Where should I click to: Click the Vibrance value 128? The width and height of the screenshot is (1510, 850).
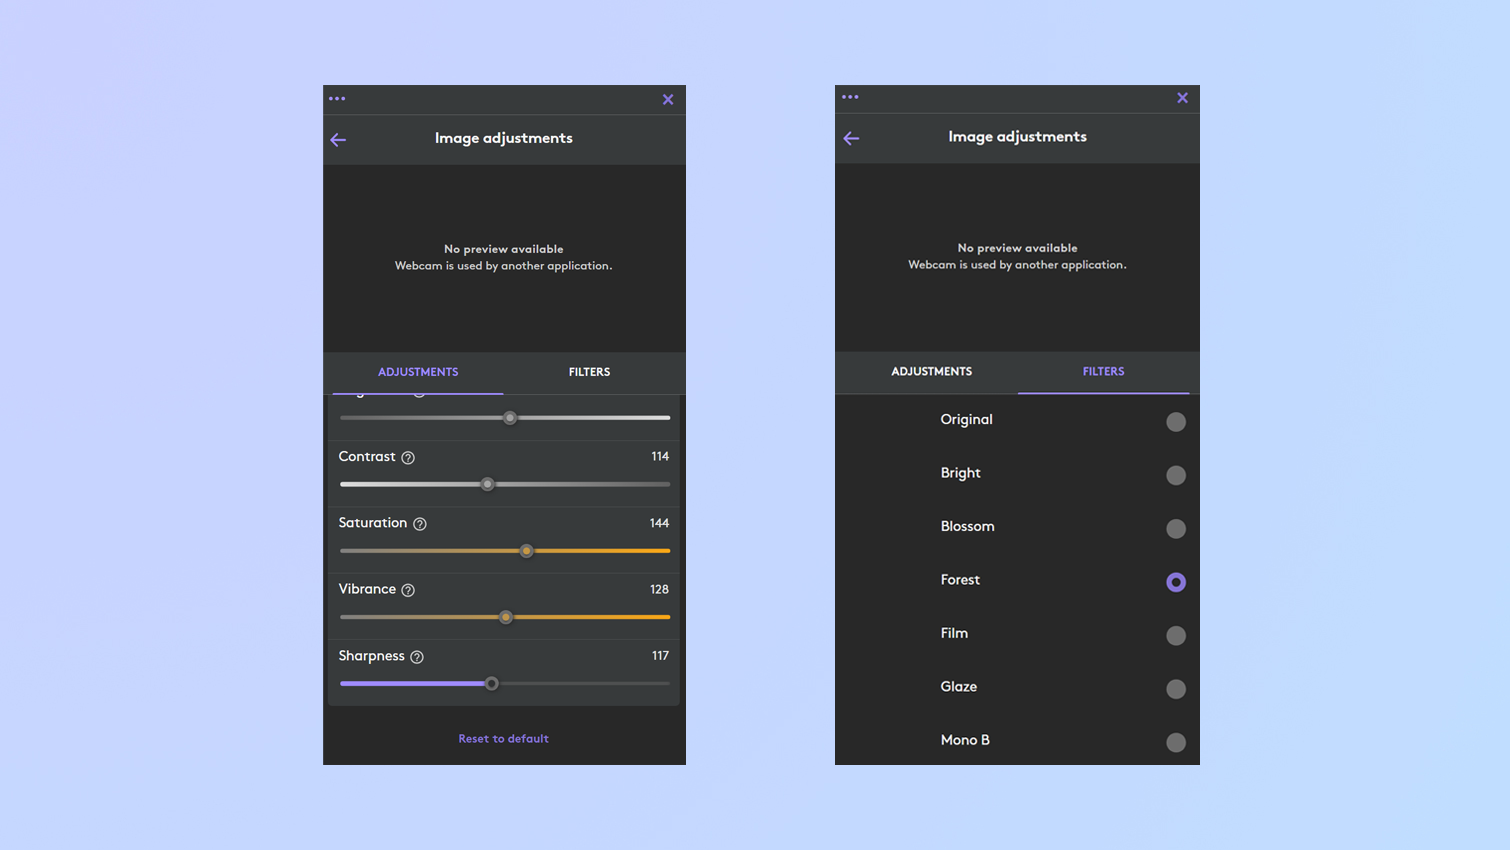pos(659,589)
